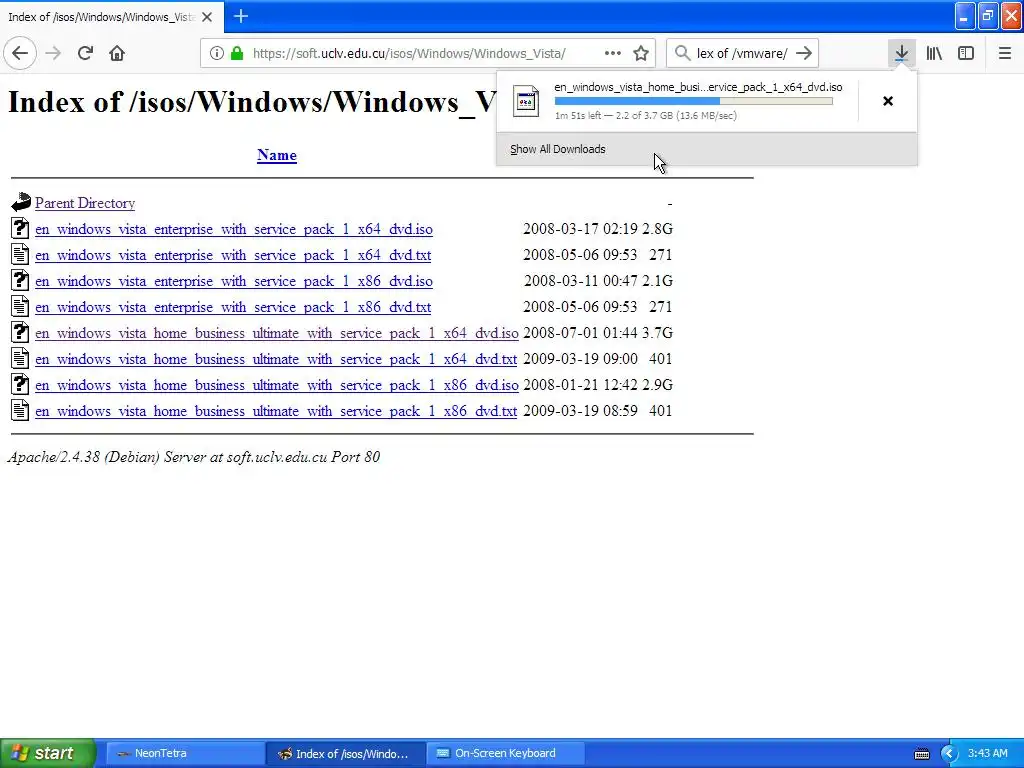Switch to On-Screen Keyboard taskbar item

(505, 753)
